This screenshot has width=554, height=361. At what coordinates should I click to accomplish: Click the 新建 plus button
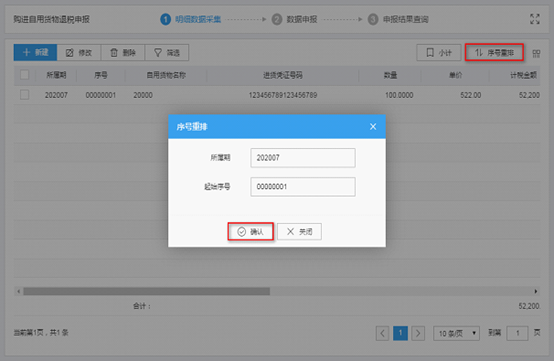[35, 53]
